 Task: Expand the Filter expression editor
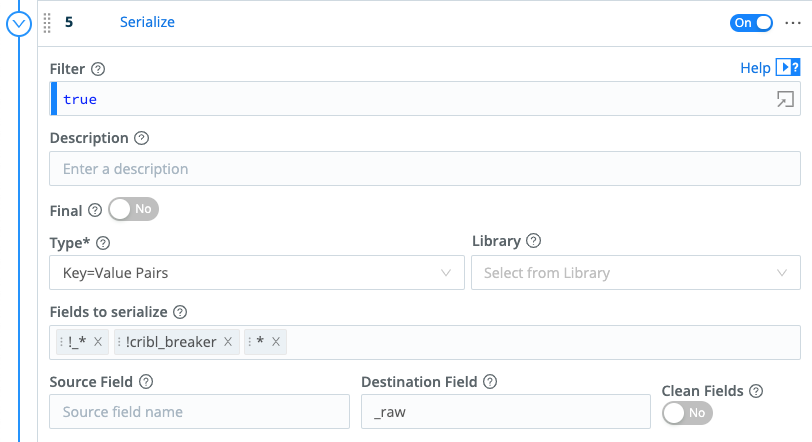pos(786,99)
